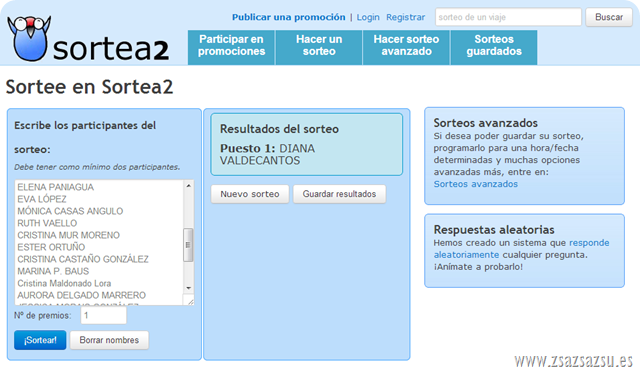The image size is (640, 377).
Task: Focus the search field 'sorteo de un viaje'
Action: click(508, 17)
